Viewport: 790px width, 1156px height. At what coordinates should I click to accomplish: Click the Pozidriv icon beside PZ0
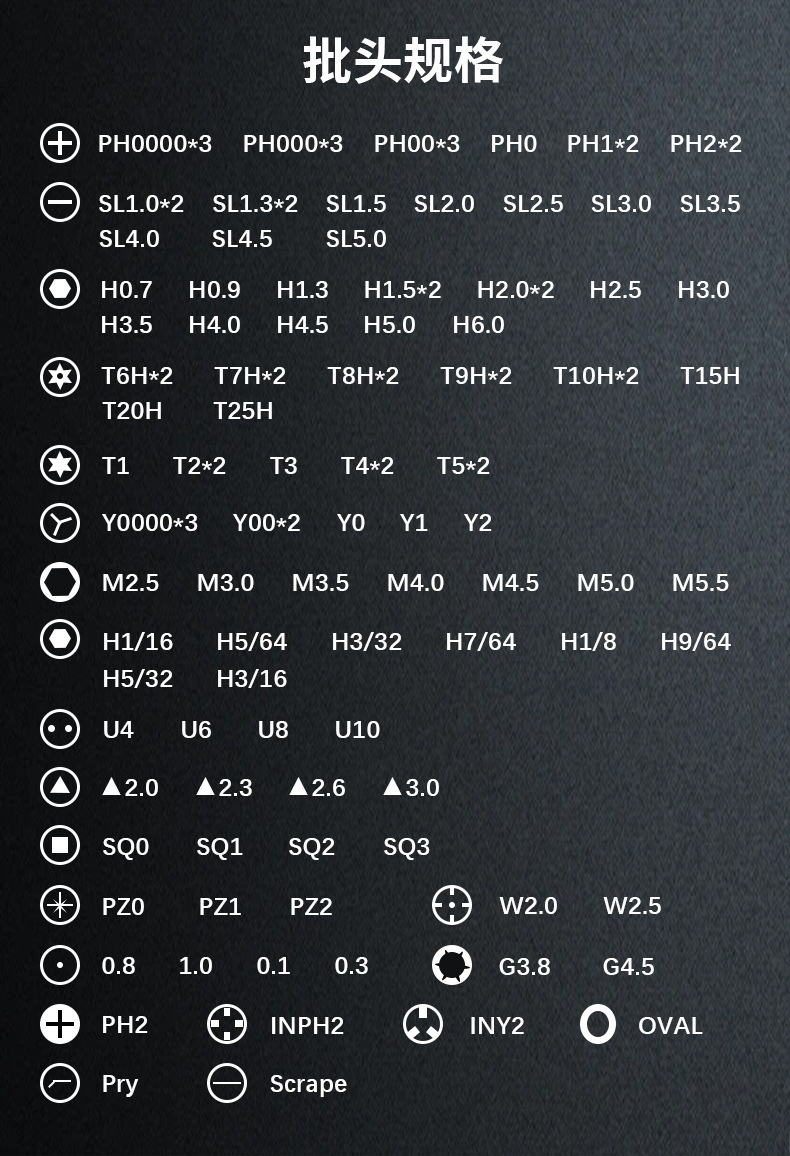click(60, 906)
